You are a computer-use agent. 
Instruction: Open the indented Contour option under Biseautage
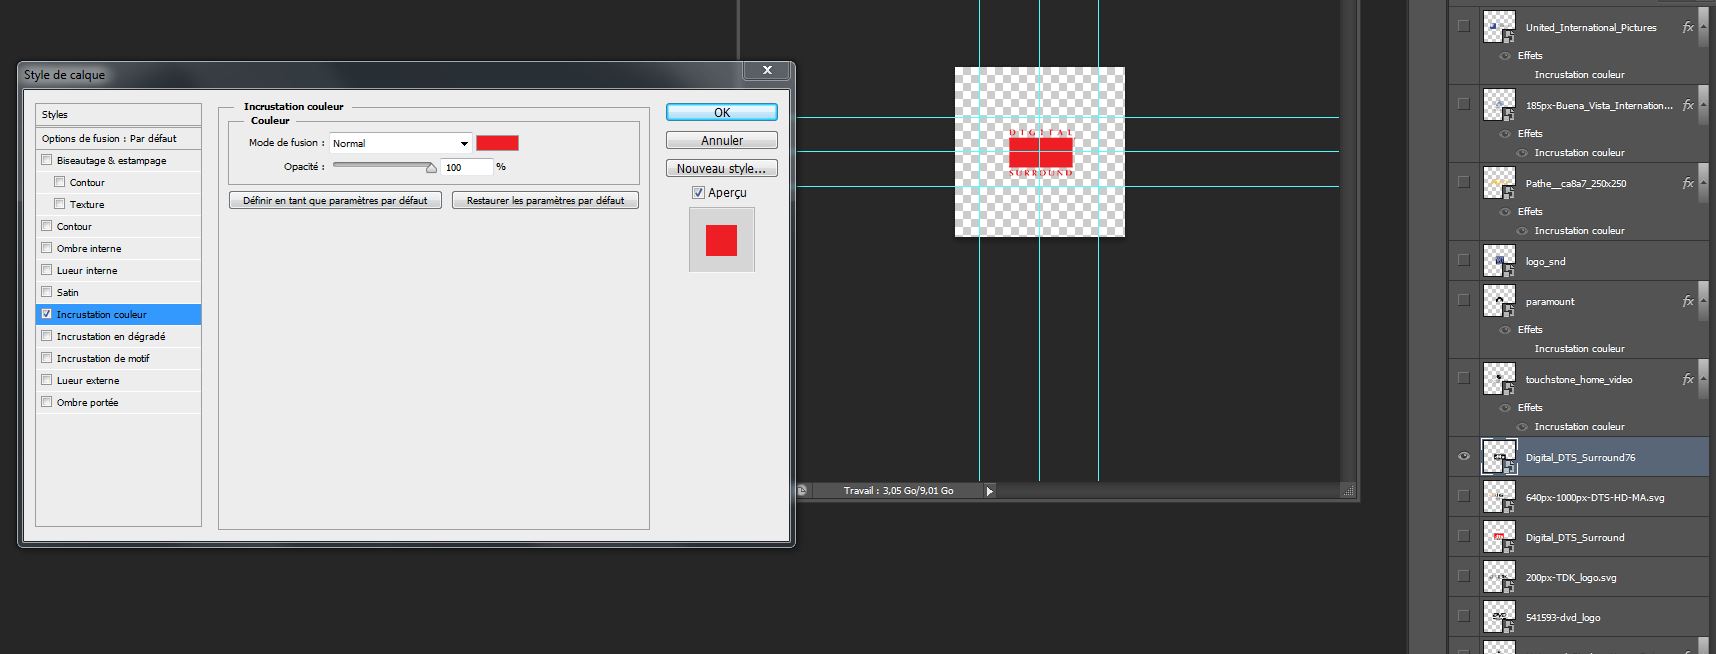87,182
